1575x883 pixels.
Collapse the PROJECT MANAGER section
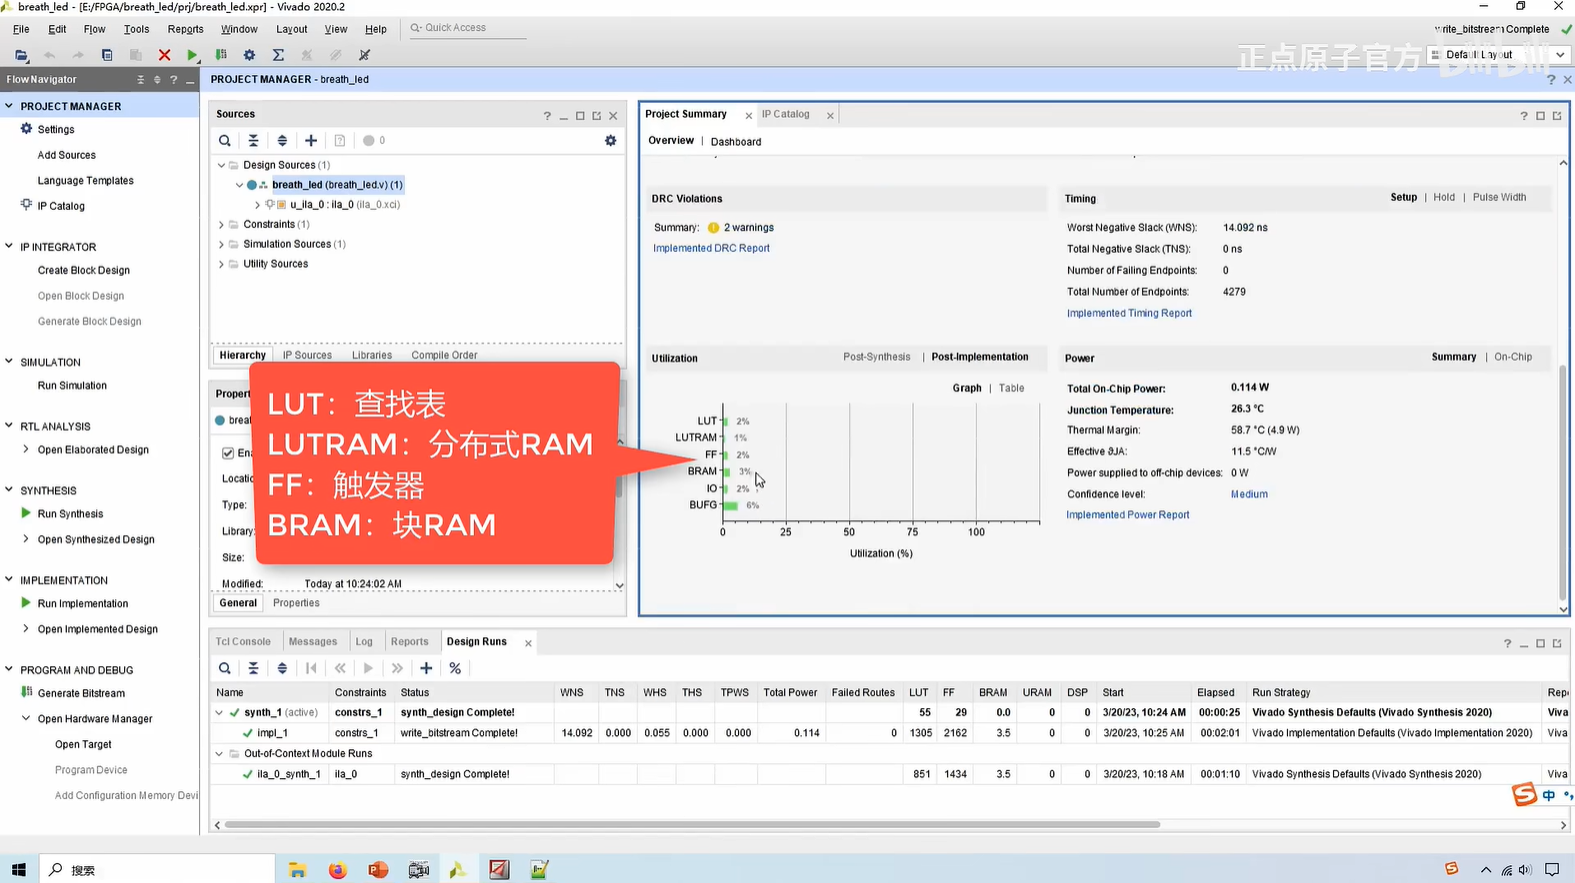coord(9,106)
